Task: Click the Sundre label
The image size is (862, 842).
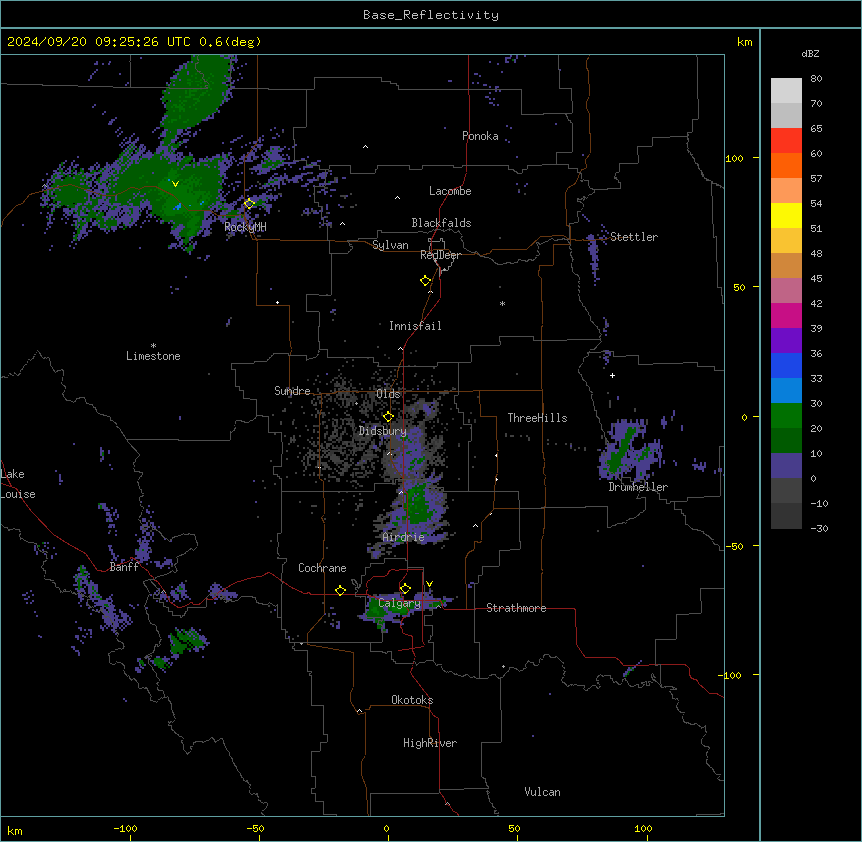Action: pos(292,391)
